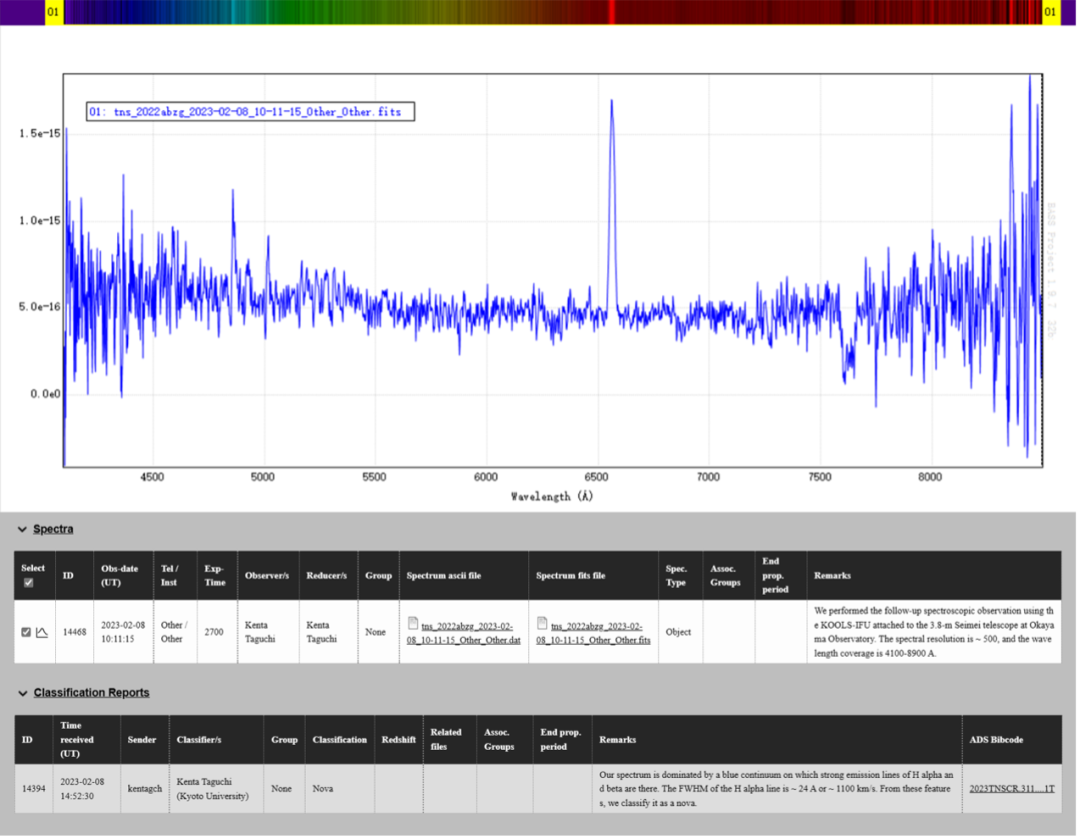
Task: Click the plot legend entry for tns_2022abzg
Action: pos(250,112)
